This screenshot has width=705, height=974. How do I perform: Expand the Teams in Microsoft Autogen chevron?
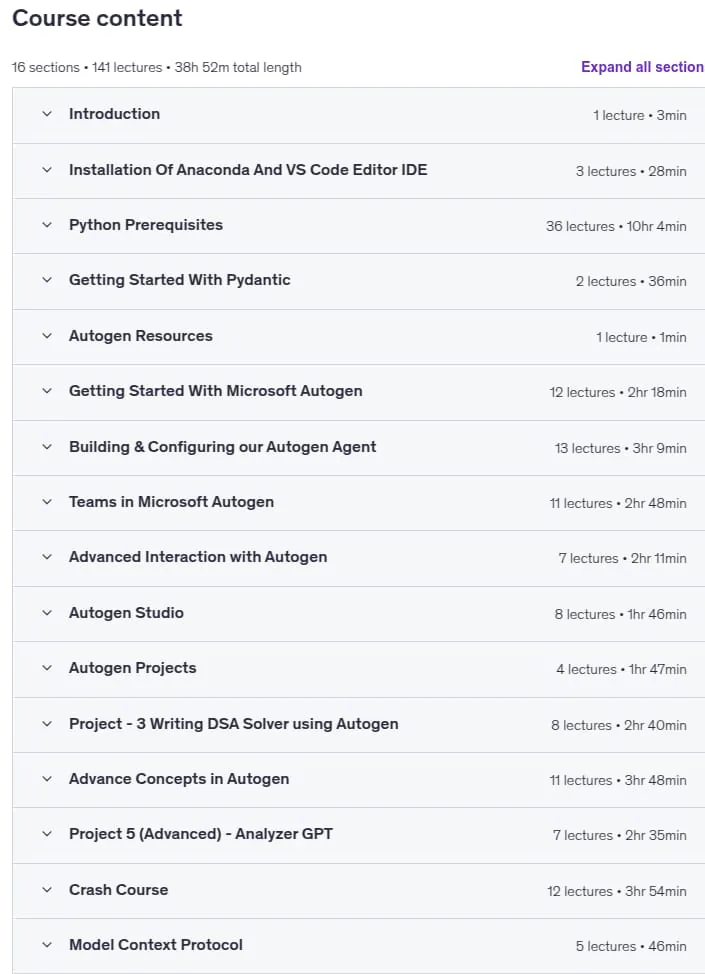[x=47, y=502]
